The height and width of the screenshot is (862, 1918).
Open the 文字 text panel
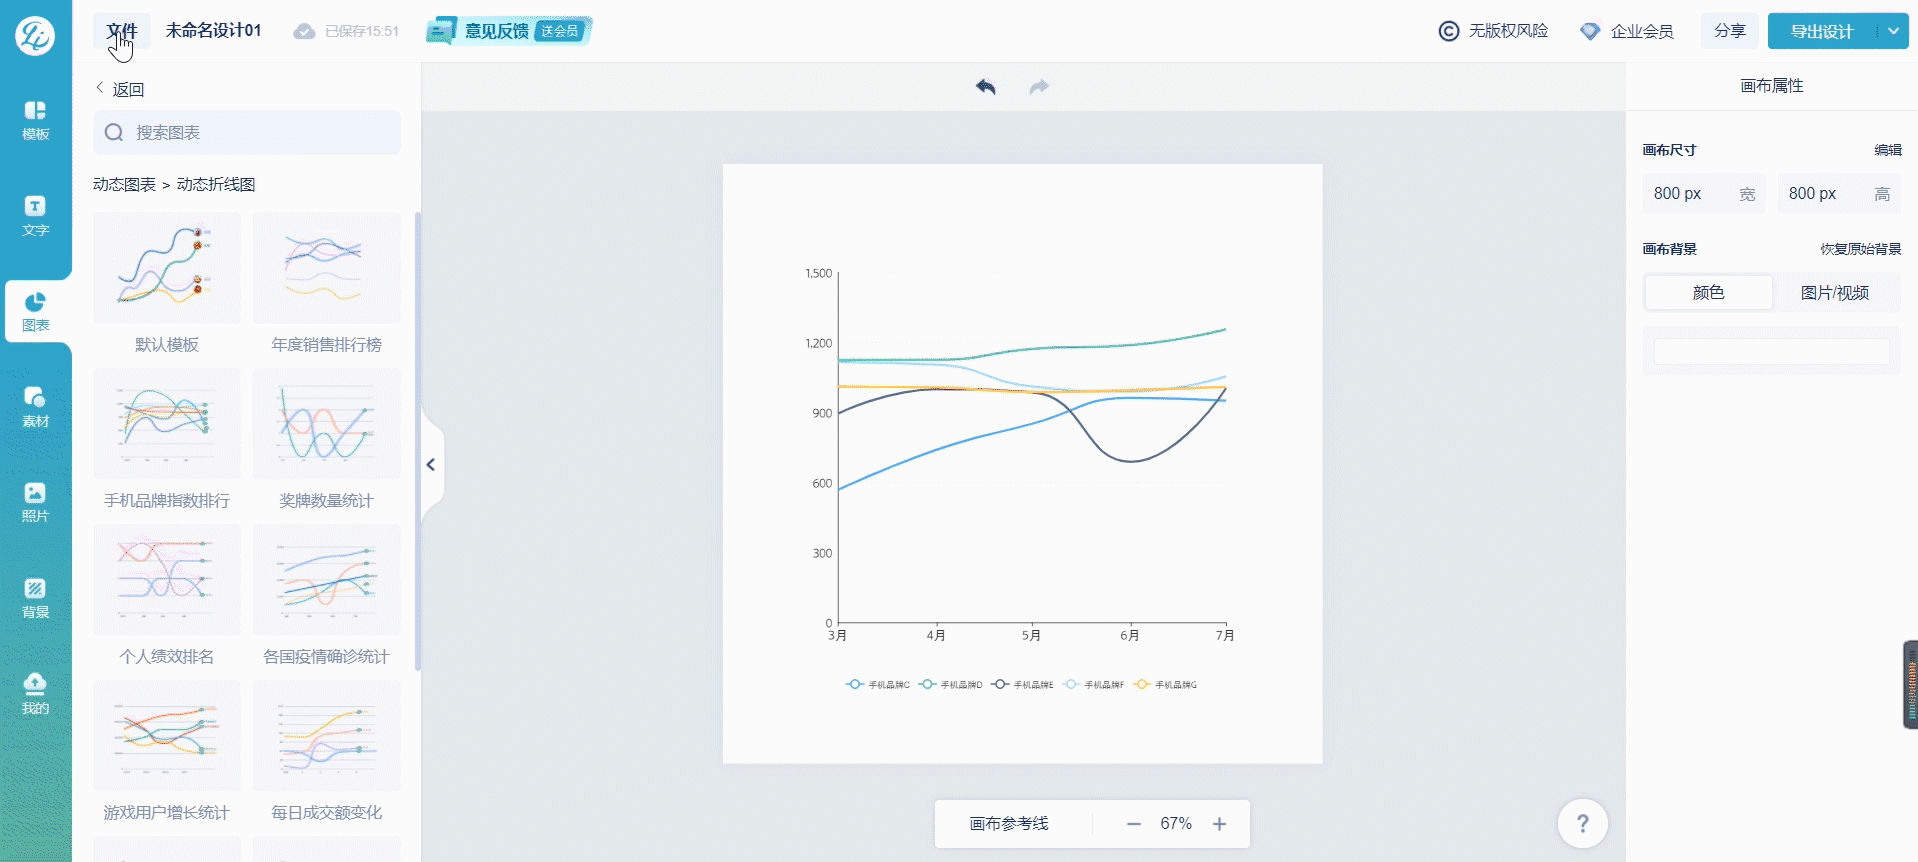[x=35, y=216]
